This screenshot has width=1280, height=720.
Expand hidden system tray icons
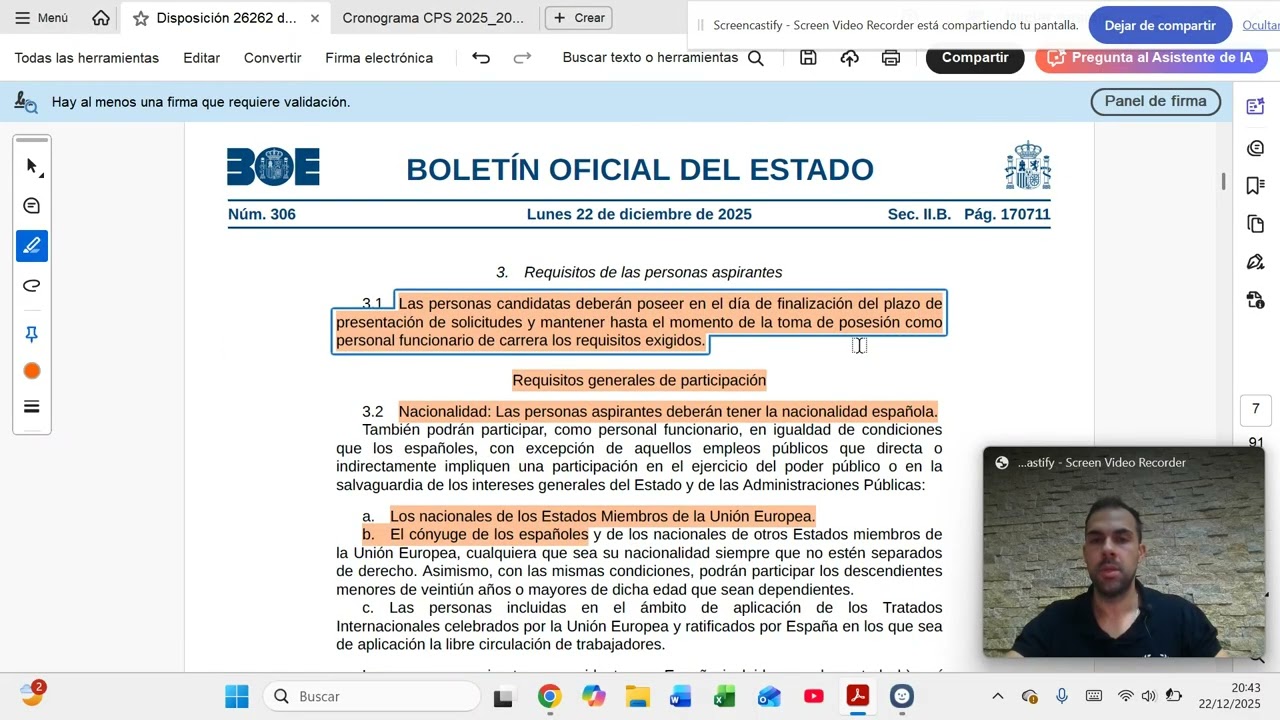[x=997, y=696]
